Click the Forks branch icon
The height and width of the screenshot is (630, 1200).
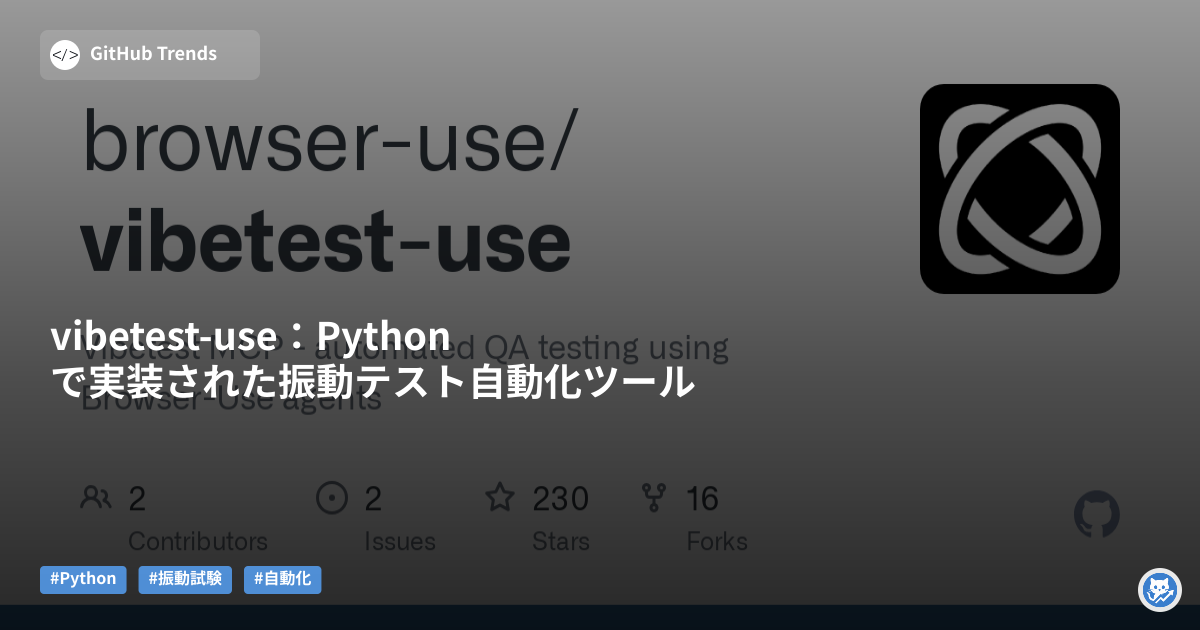point(654,497)
